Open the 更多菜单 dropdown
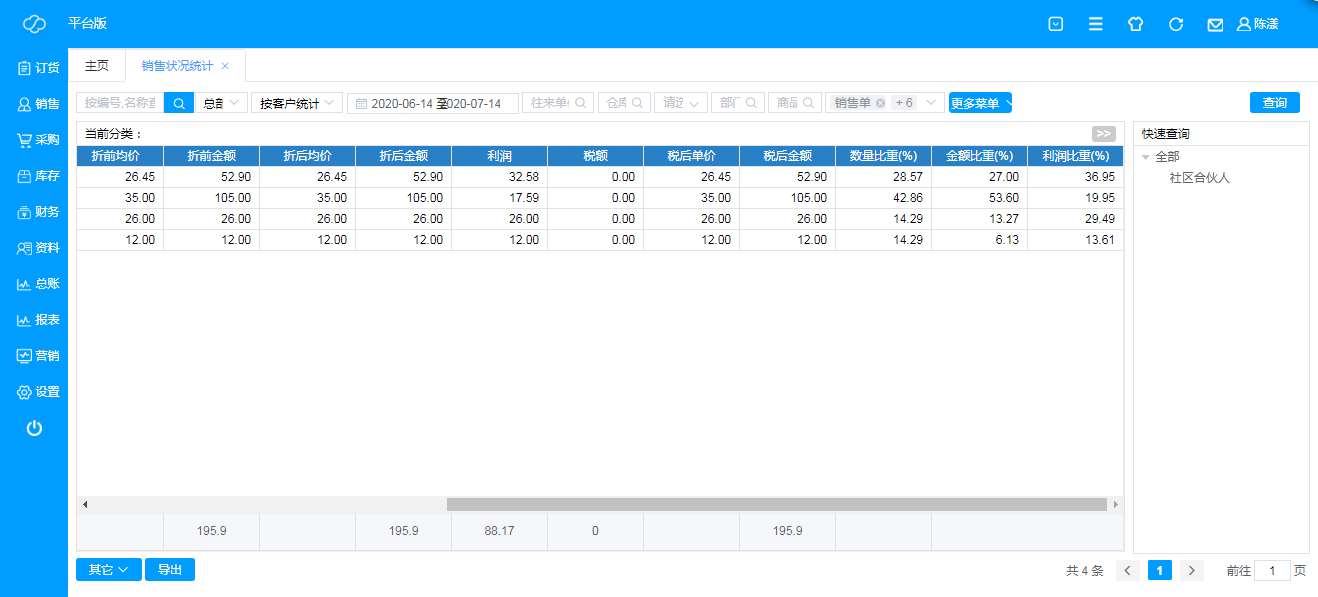The width and height of the screenshot is (1318, 597). tap(980, 103)
